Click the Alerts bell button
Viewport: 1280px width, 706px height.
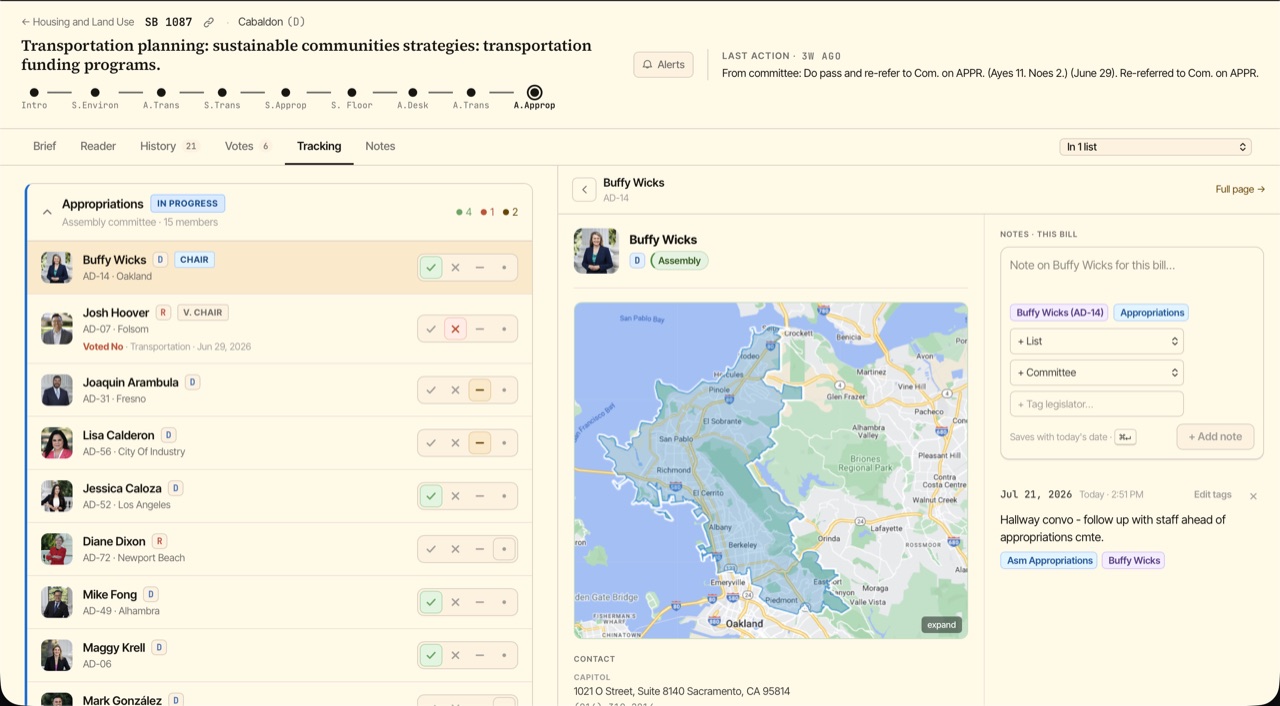663,64
